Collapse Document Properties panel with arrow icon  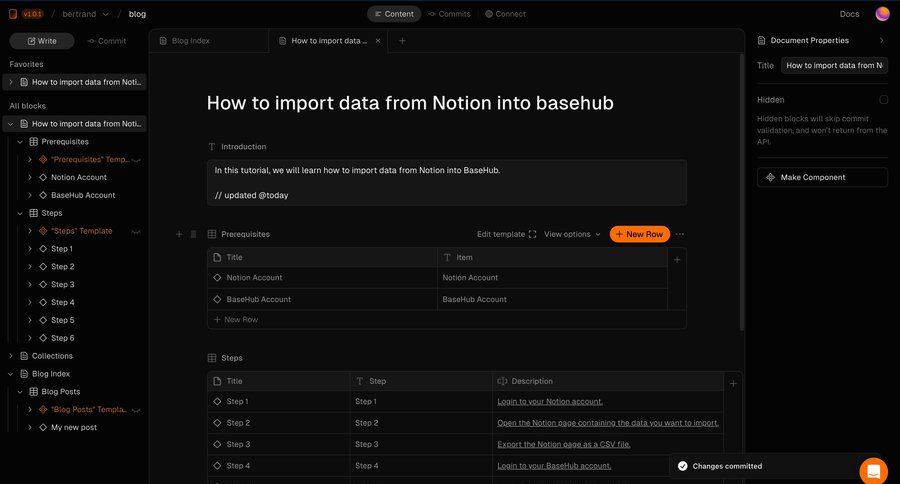(x=881, y=41)
